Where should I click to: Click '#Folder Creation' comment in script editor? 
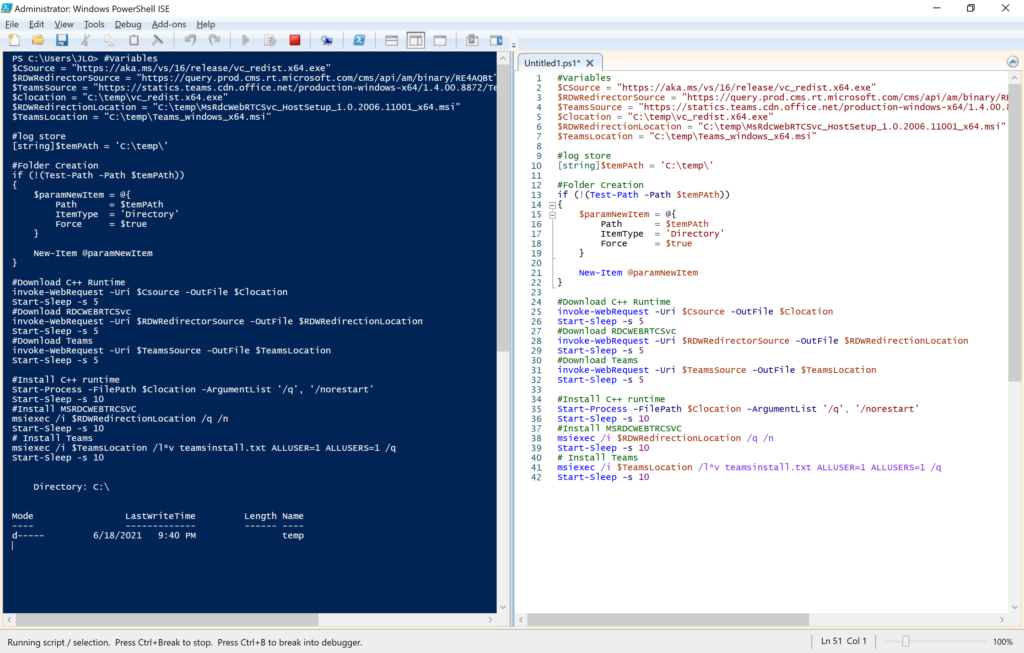600,185
